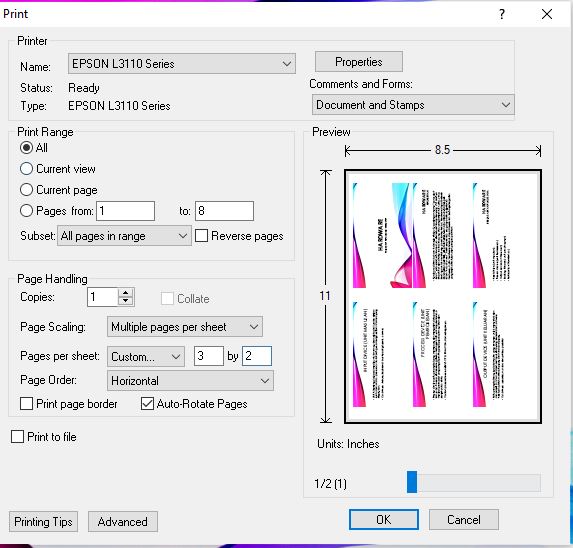The width and height of the screenshot is (573, 548).
Task: Select the Pages from radio button
Action: point(26,211)
